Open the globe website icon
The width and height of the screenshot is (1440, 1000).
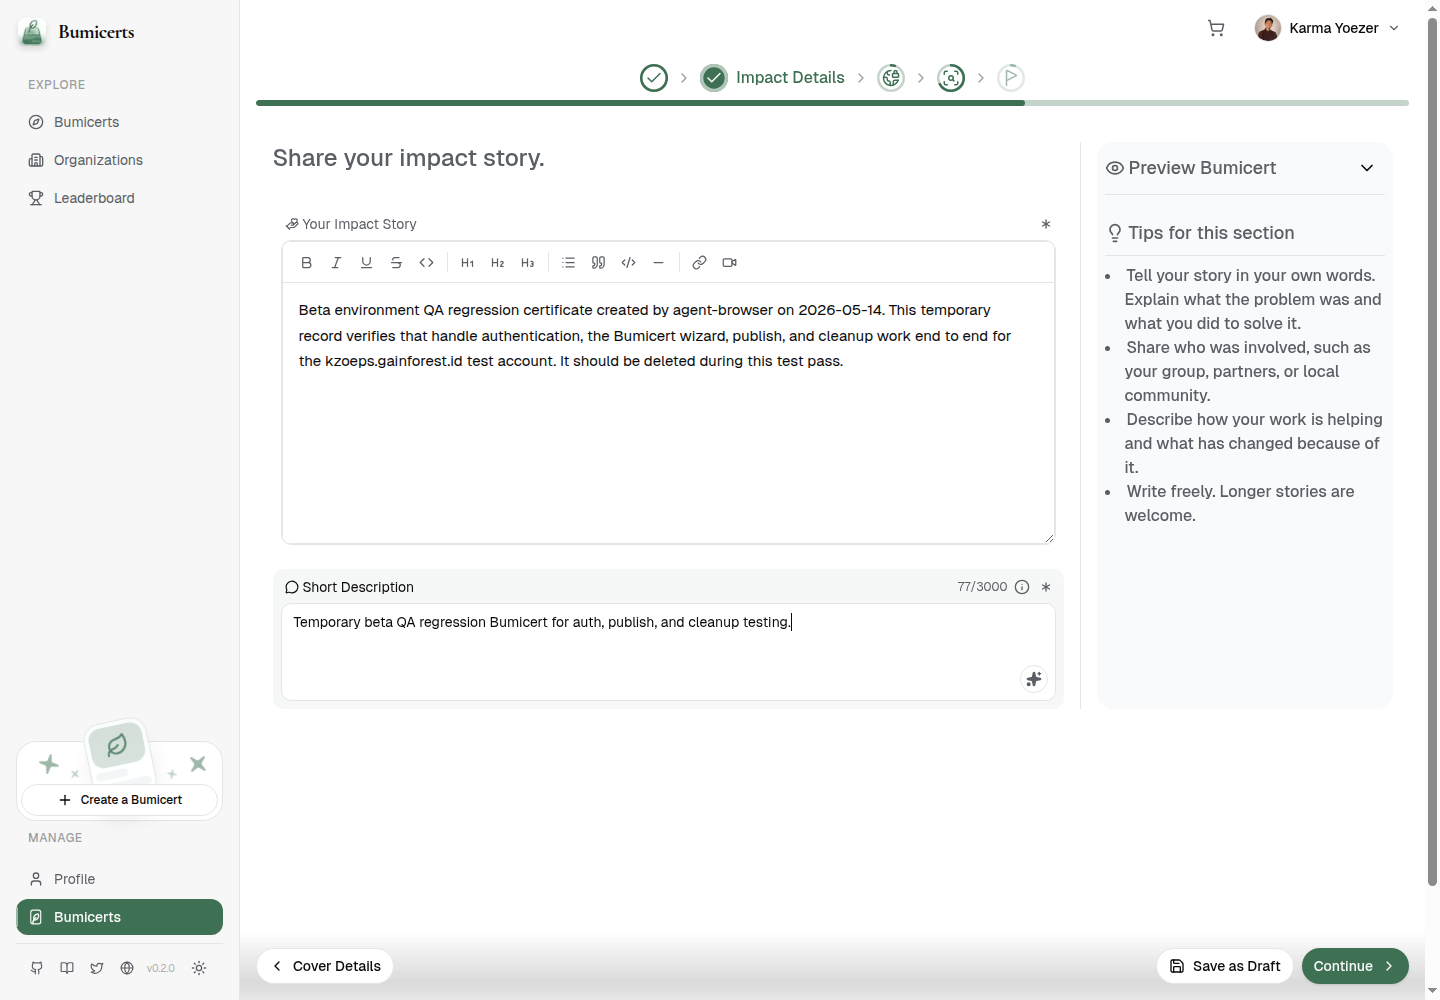(x=127, y=968)
